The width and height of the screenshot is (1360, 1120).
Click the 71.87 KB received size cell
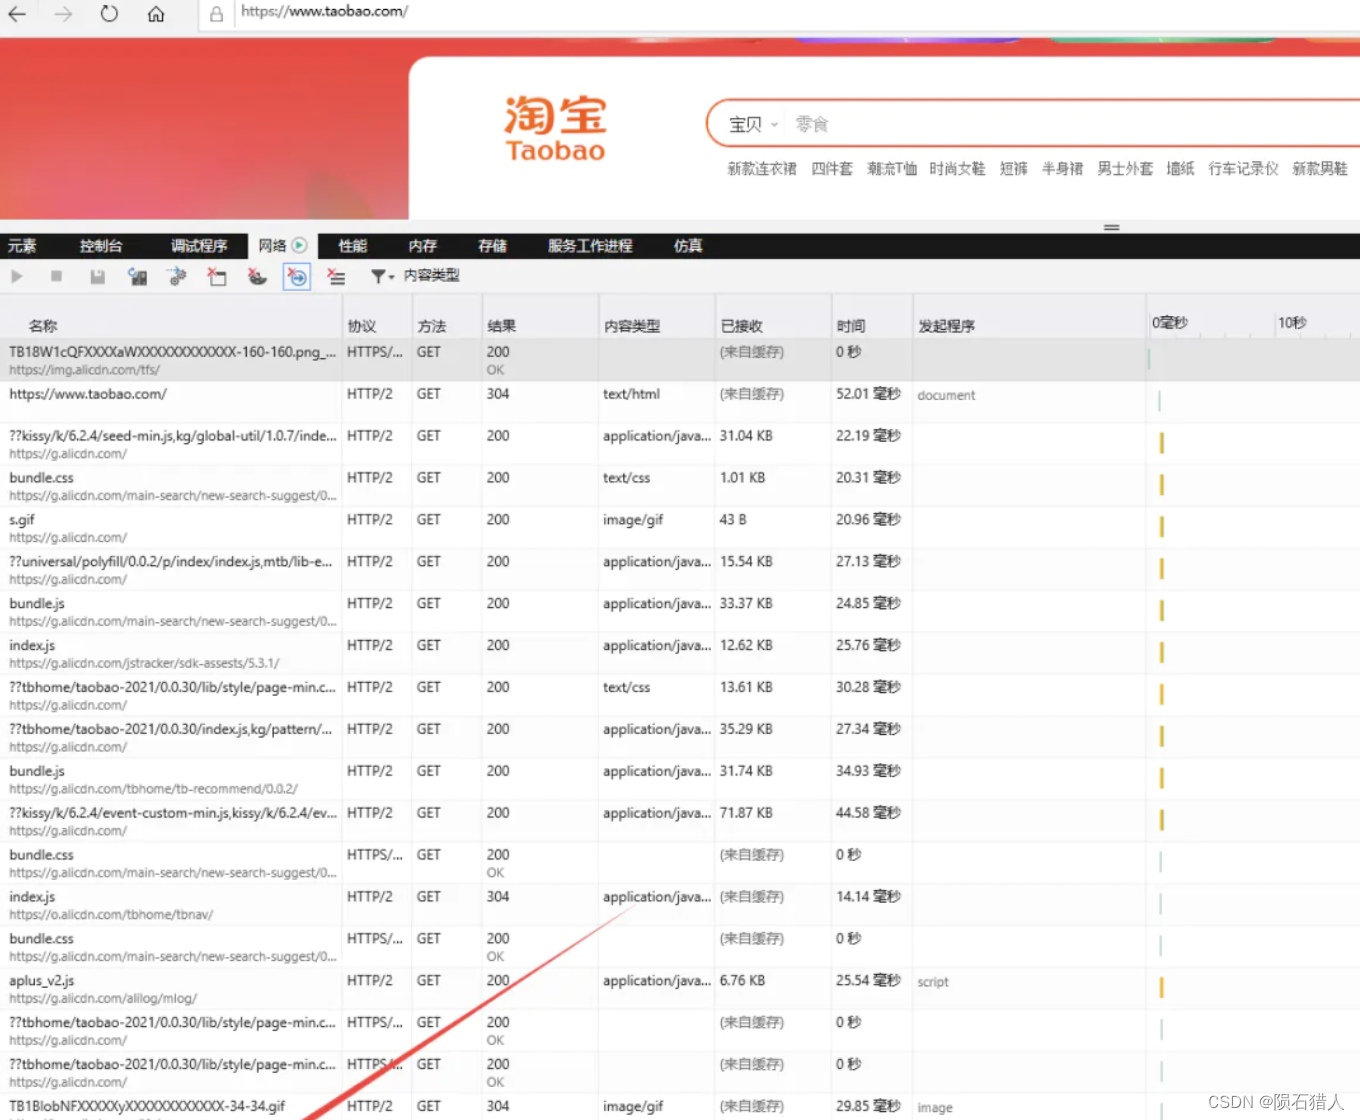tap(746, 813)
